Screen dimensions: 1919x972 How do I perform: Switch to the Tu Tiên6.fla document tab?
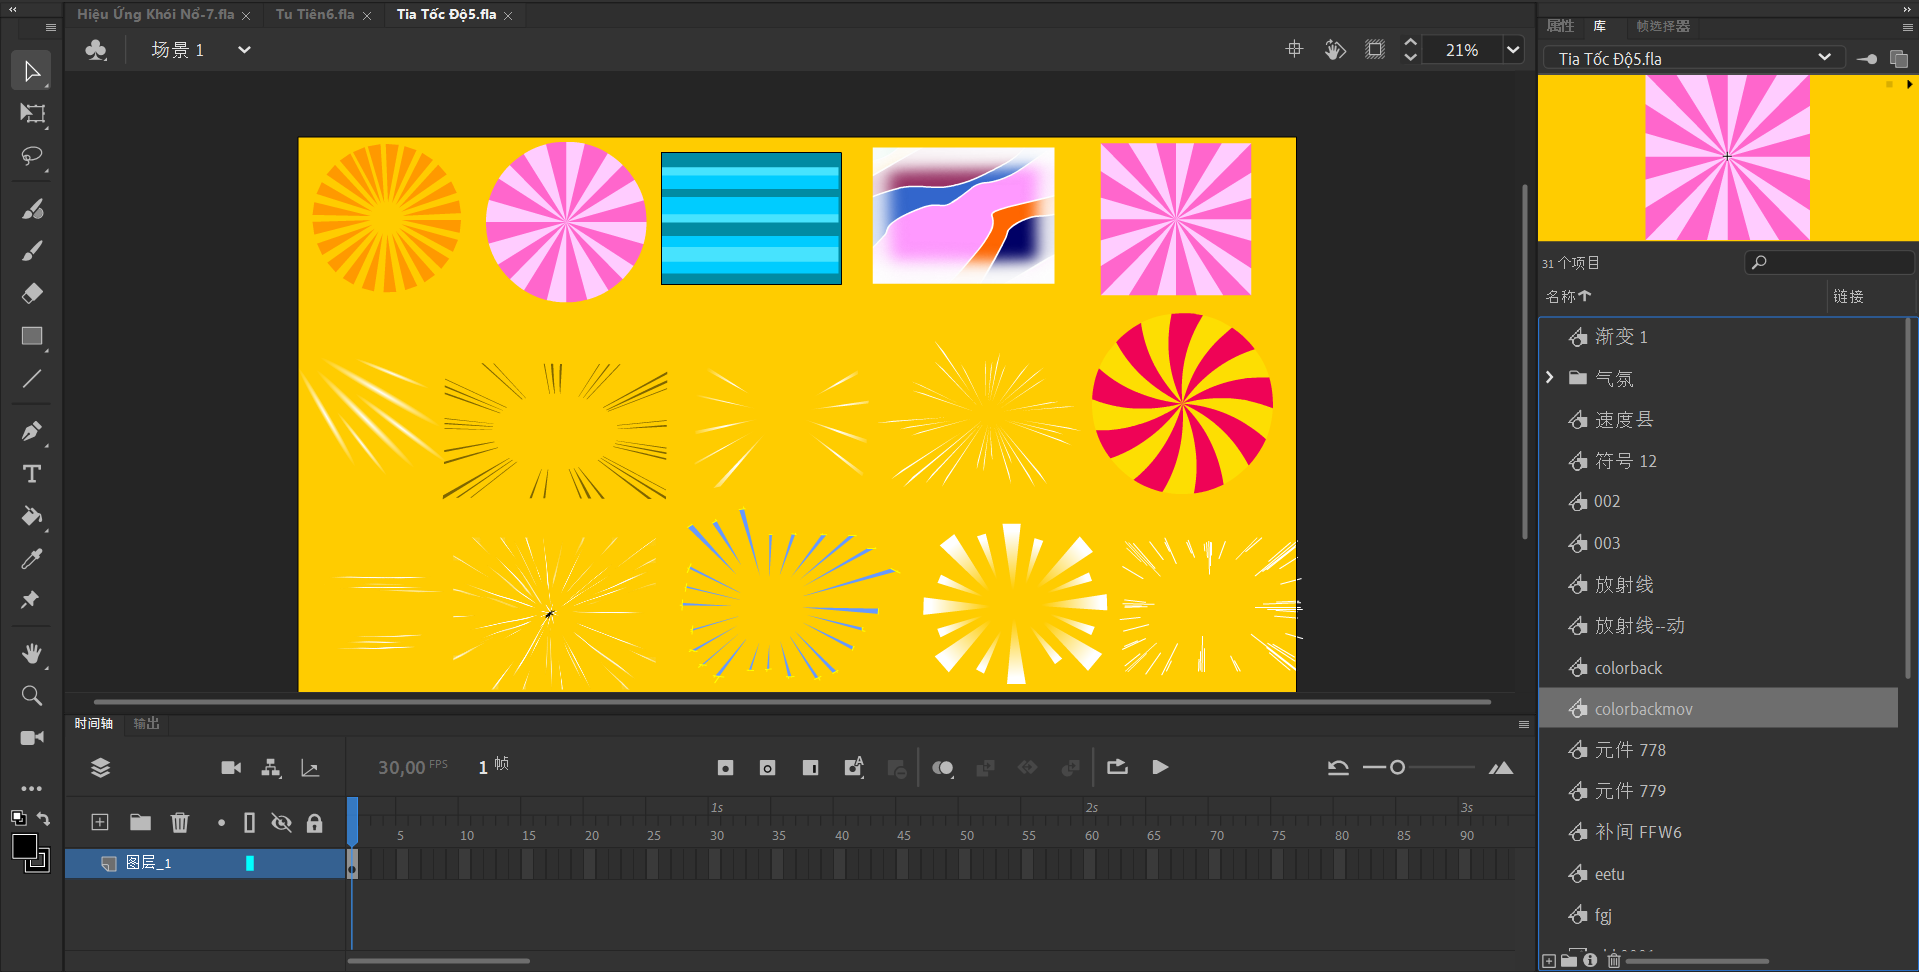[x=315, y=15]
